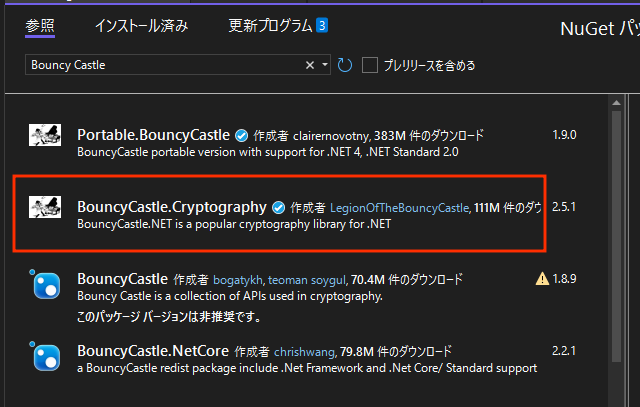This screenshot has height=407, width=640.
Task: Click the scroll-up arrow of the package list
Action: coord(616,103)
